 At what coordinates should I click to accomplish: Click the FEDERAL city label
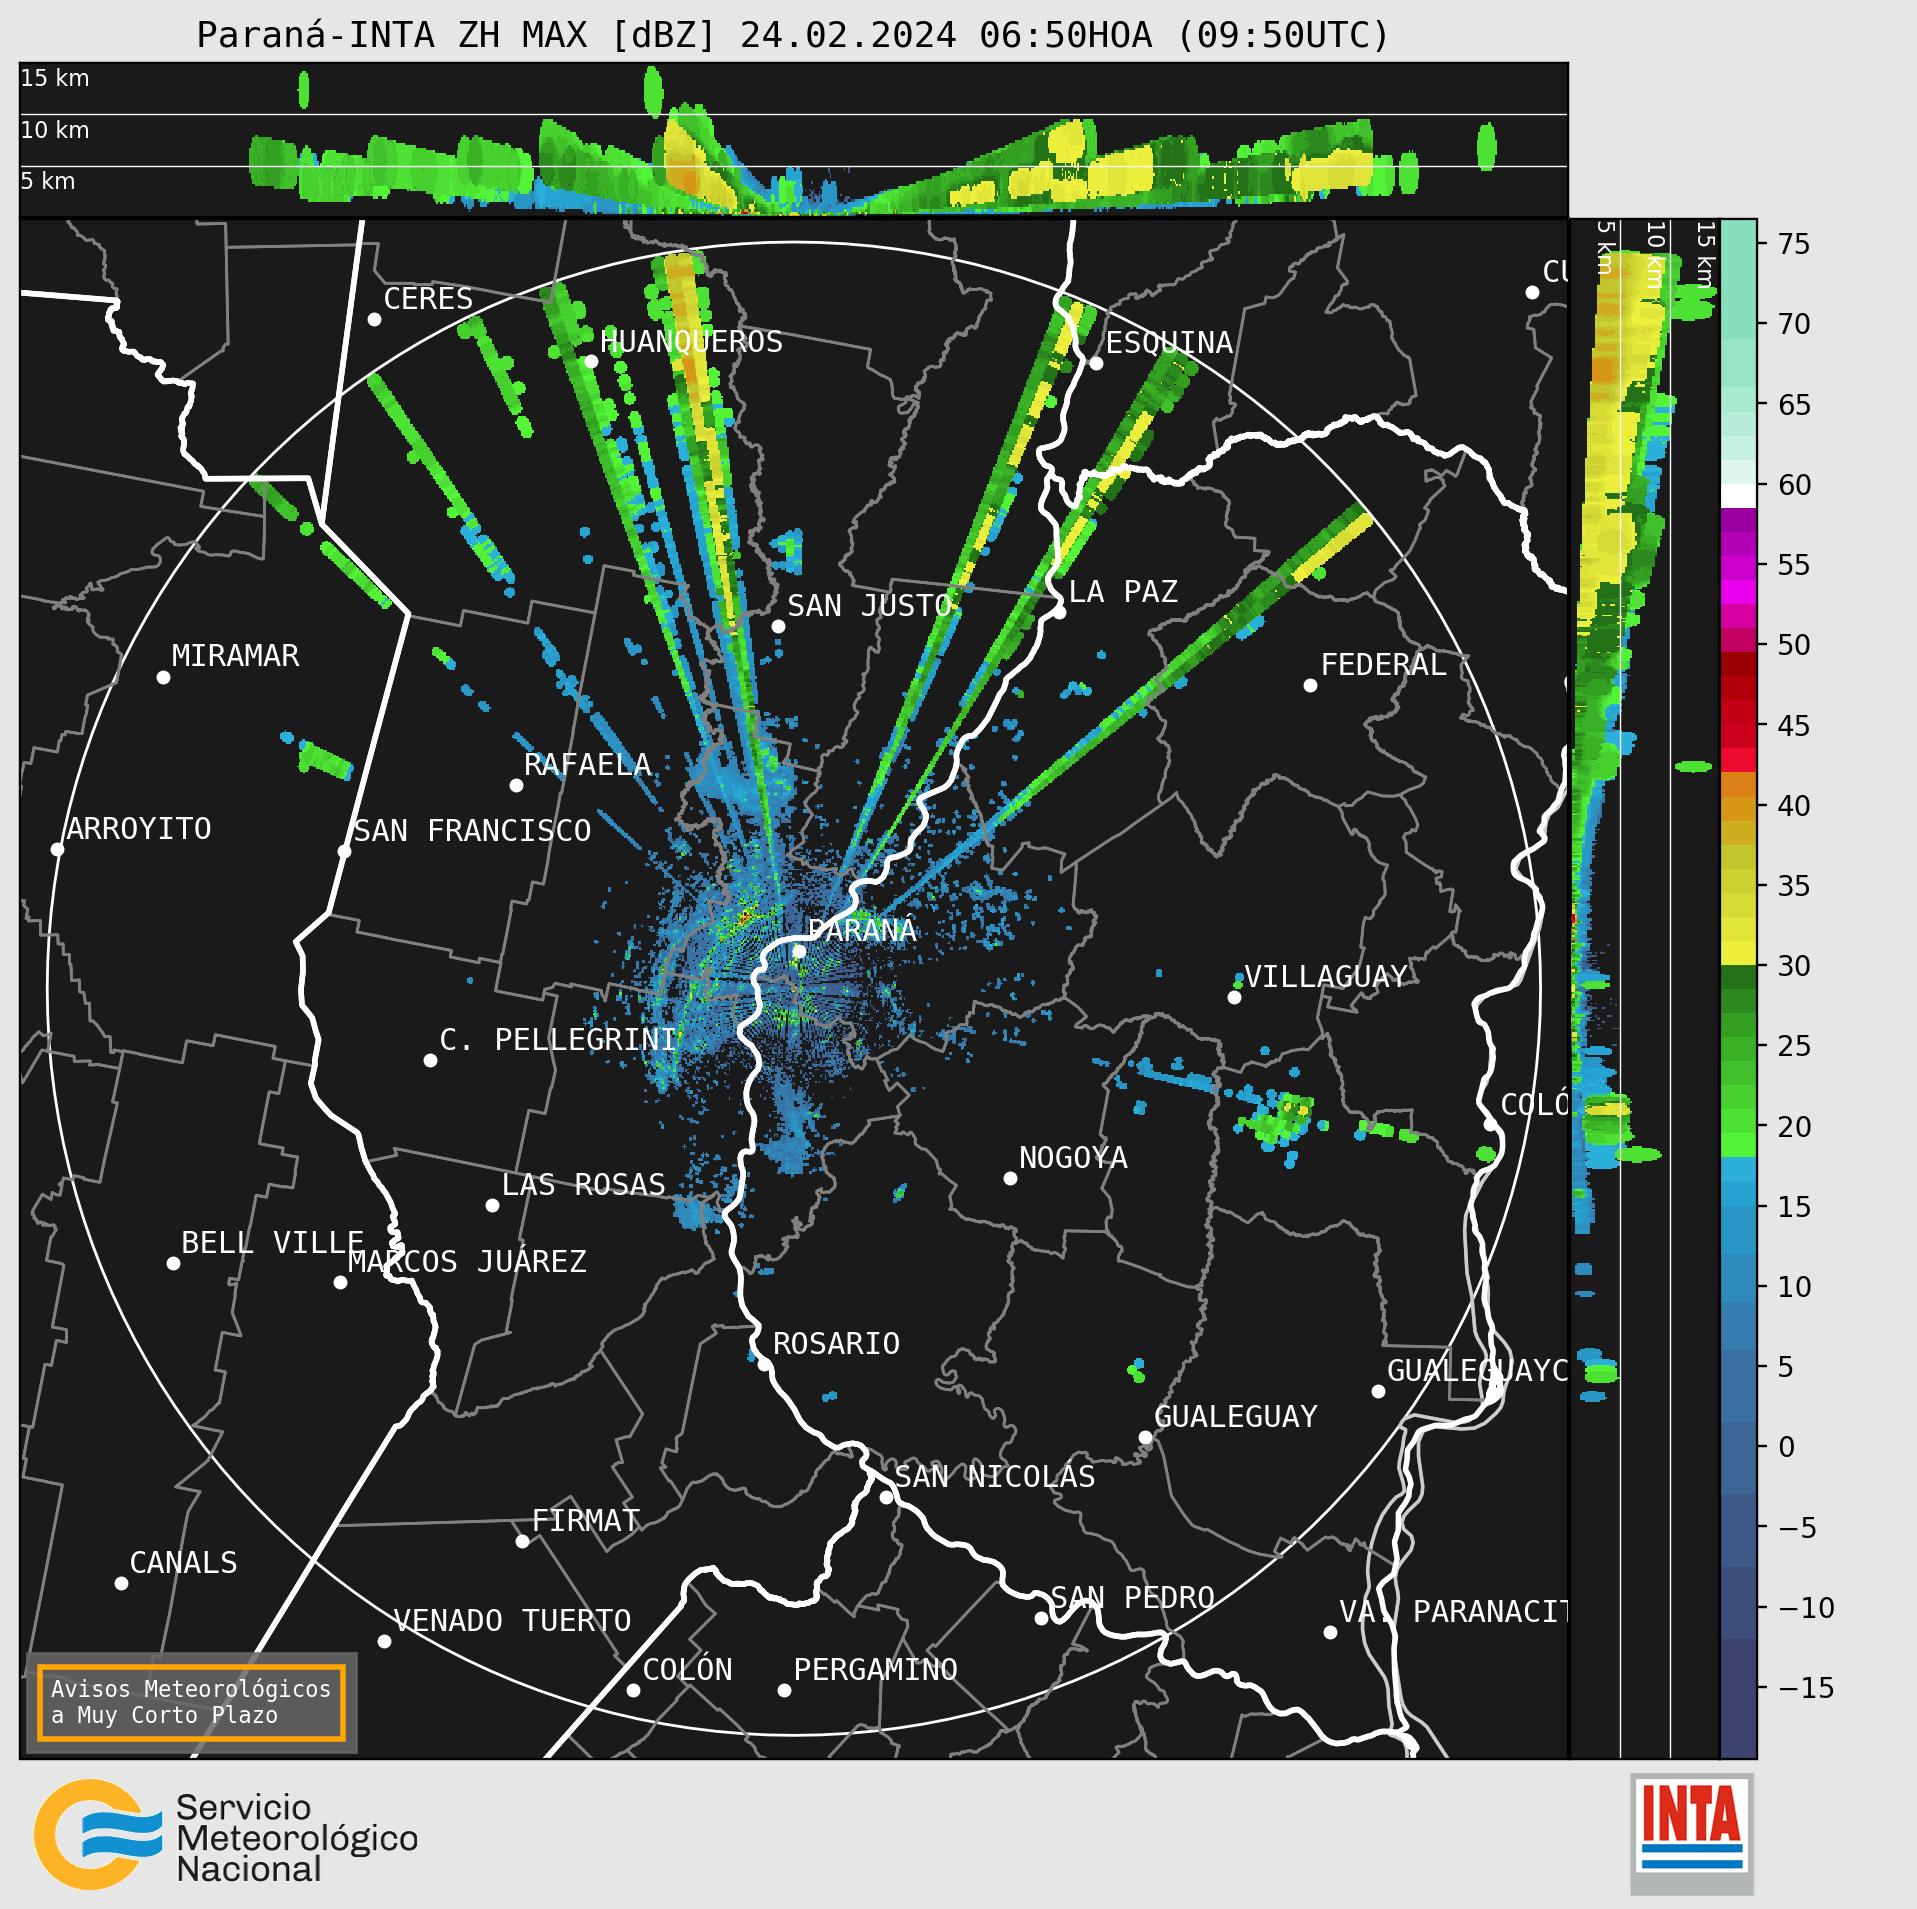coord(1383,665)
